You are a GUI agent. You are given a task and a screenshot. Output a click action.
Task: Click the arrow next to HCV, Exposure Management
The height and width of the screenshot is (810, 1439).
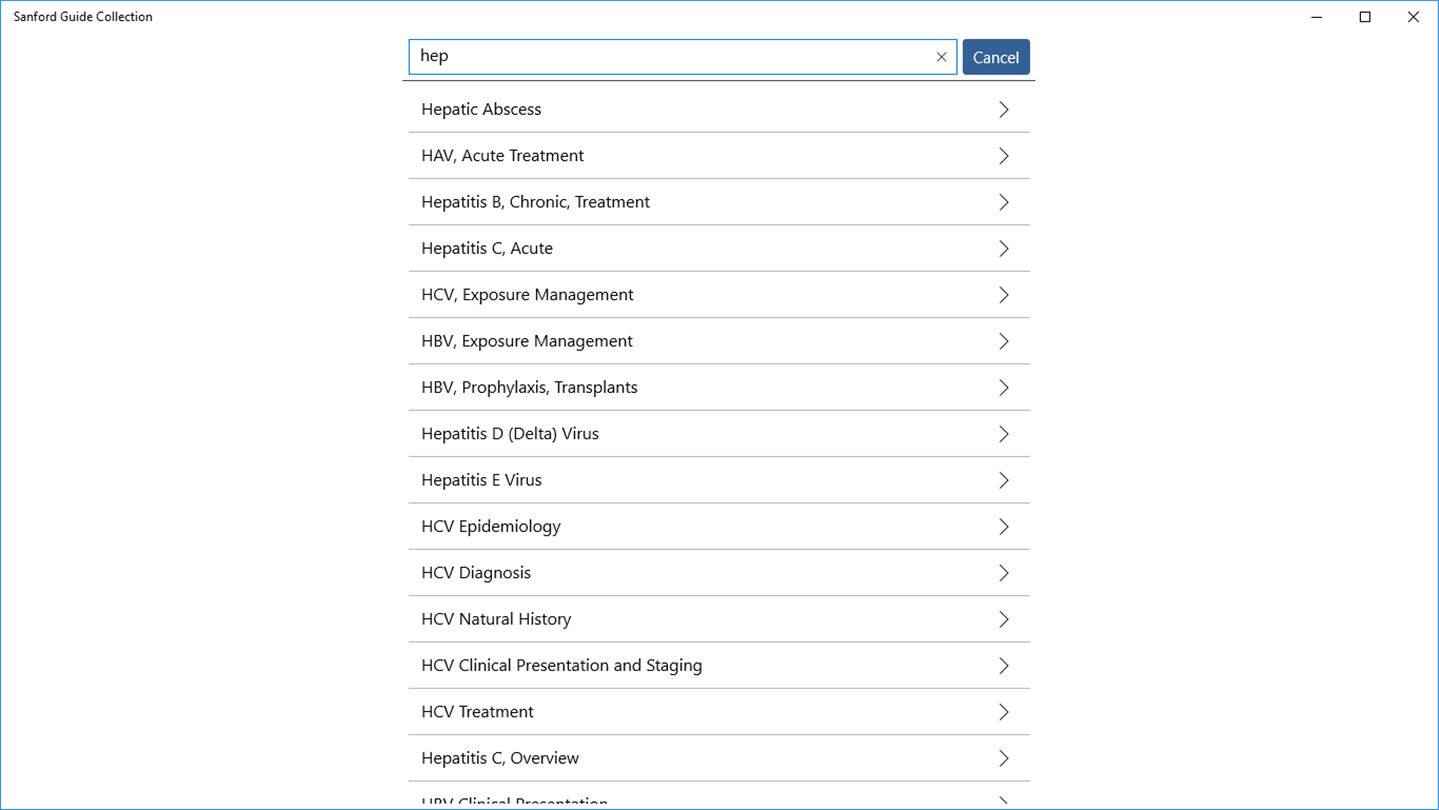(x=1003, y=295)
